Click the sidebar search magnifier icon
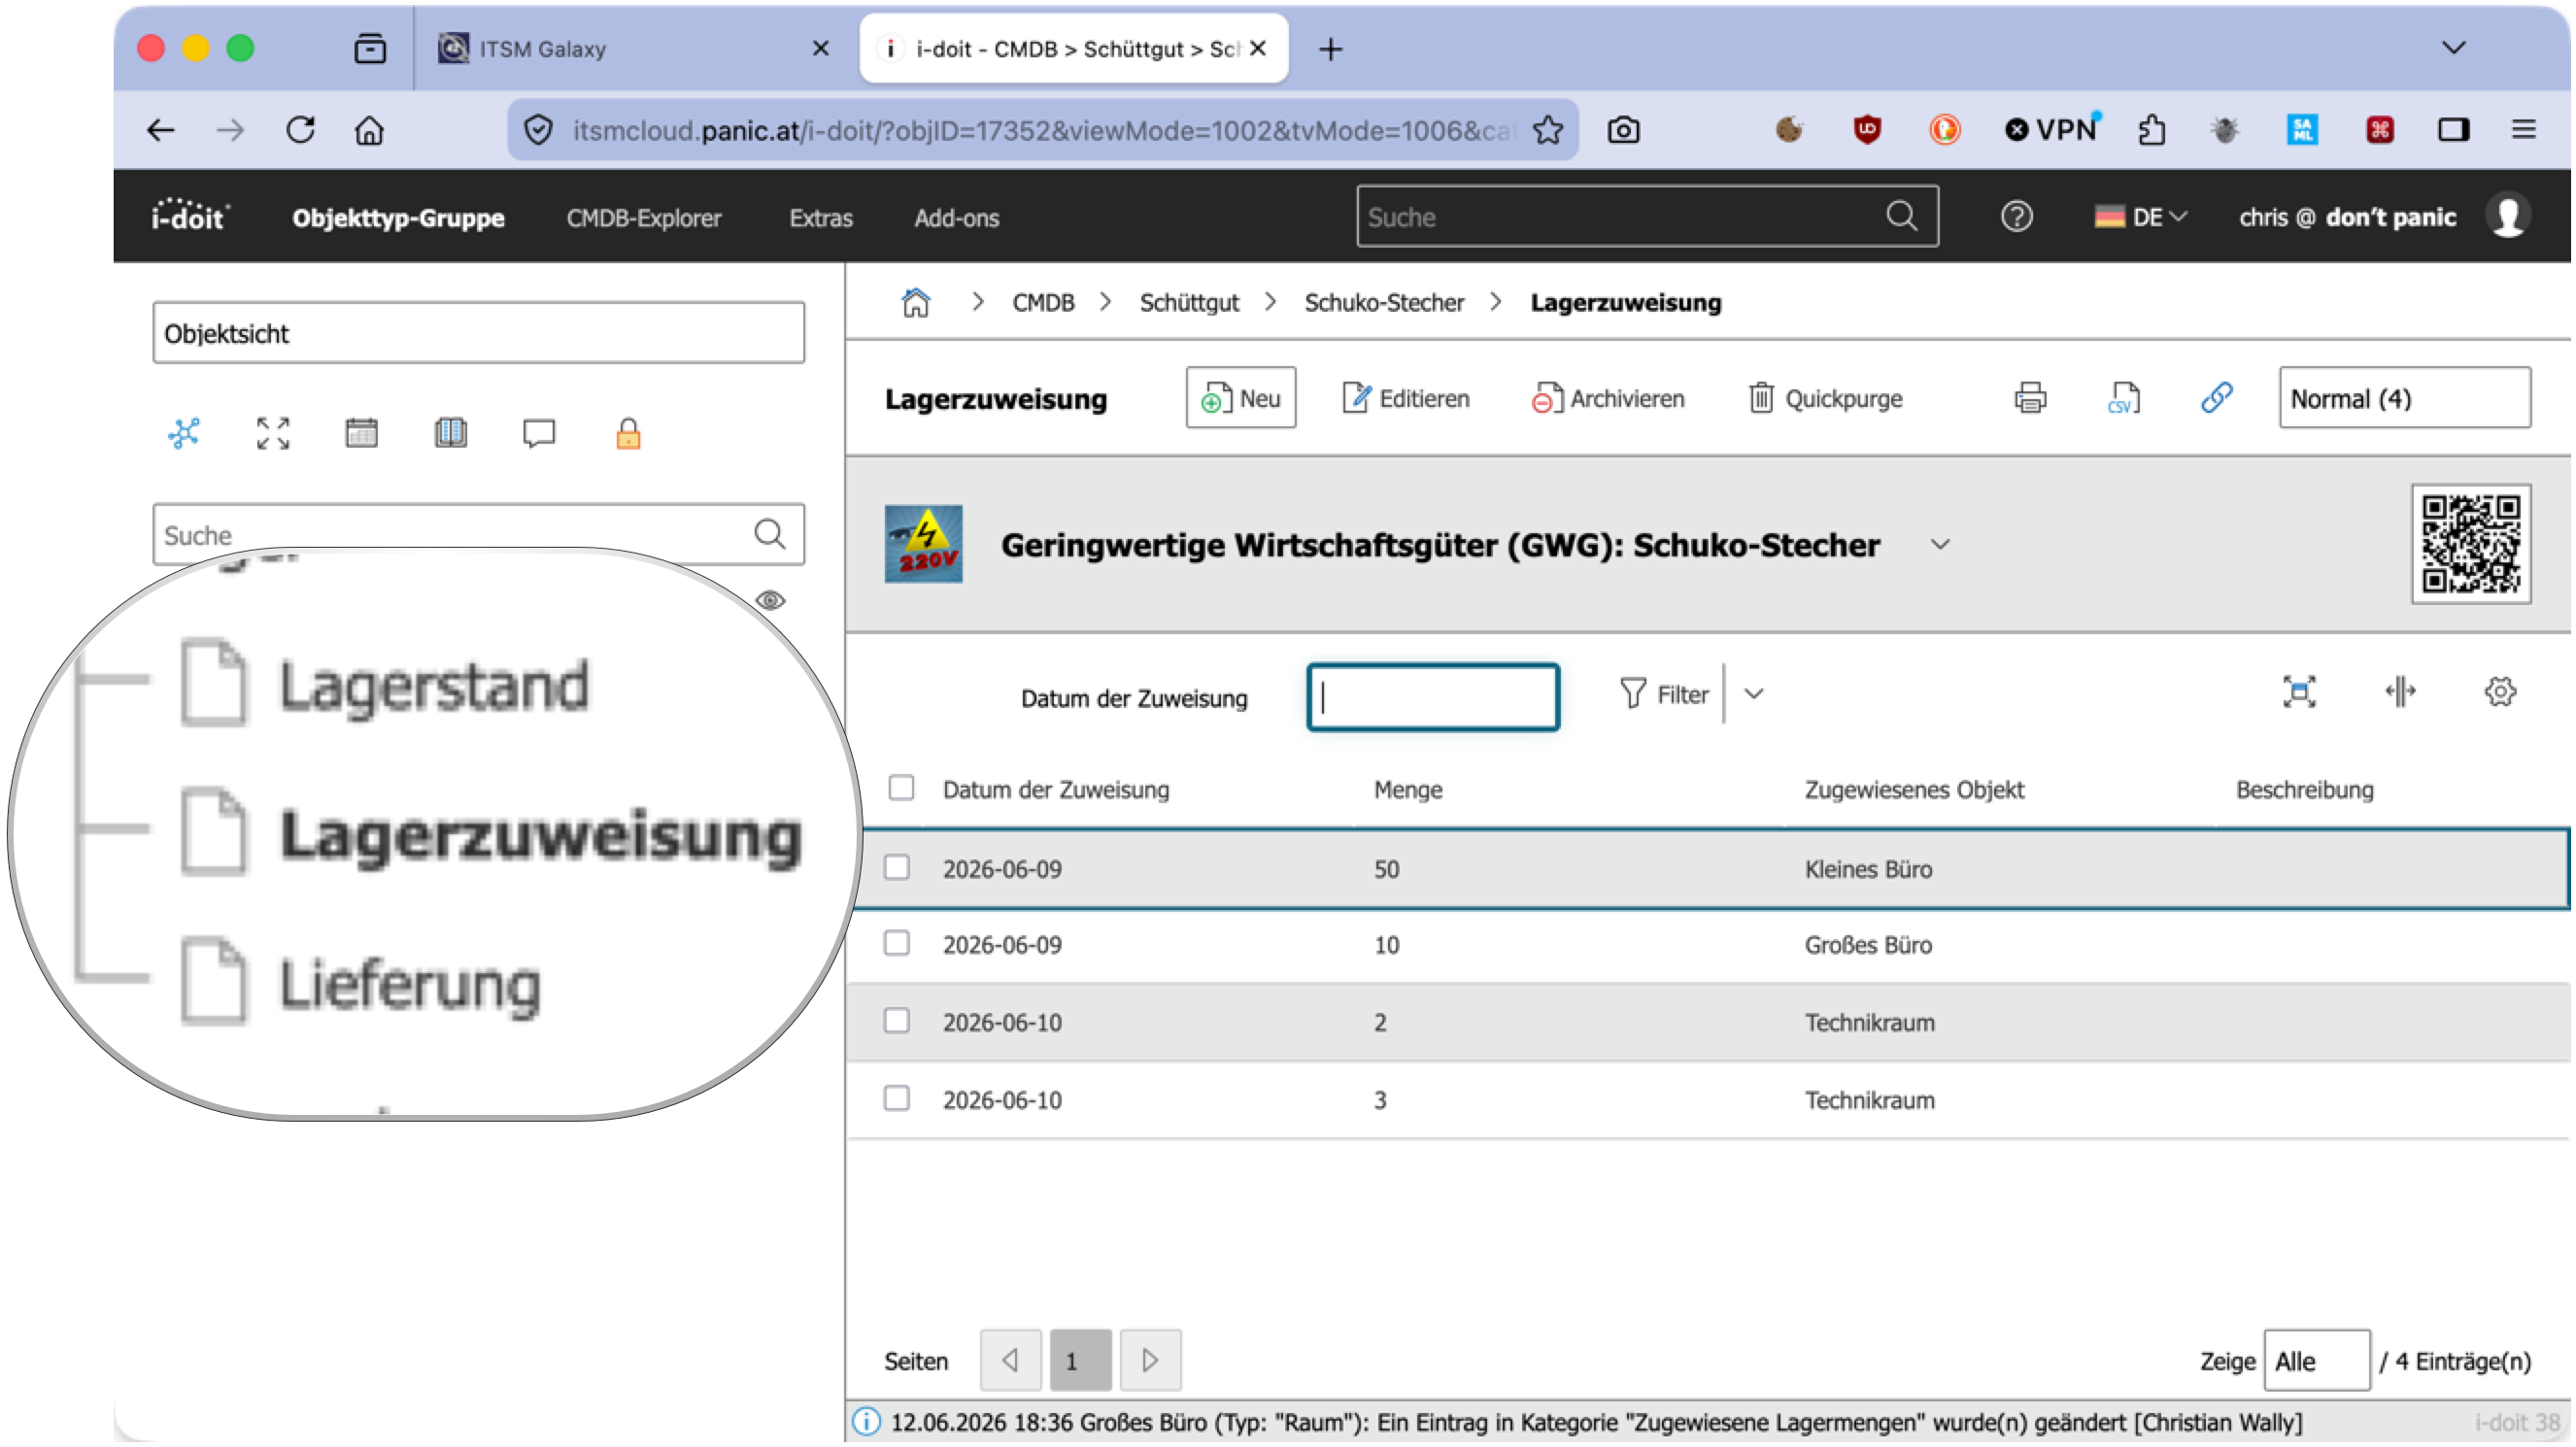This screenshot has height=1447, width=2576. pos(769,534)
